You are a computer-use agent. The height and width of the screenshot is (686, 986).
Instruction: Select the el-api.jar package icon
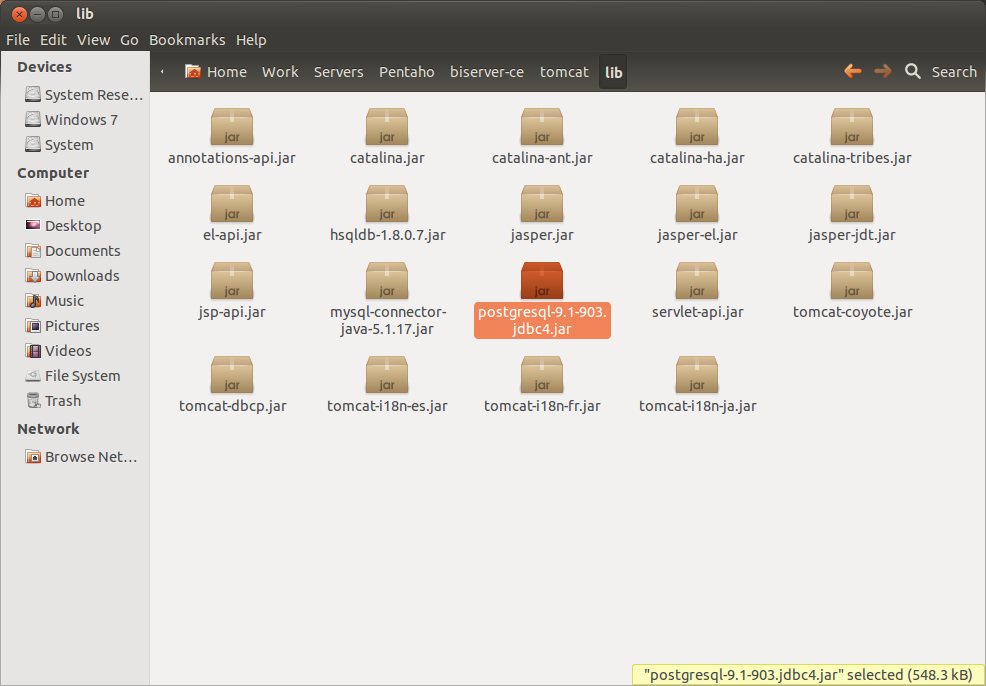pos(232,204)
